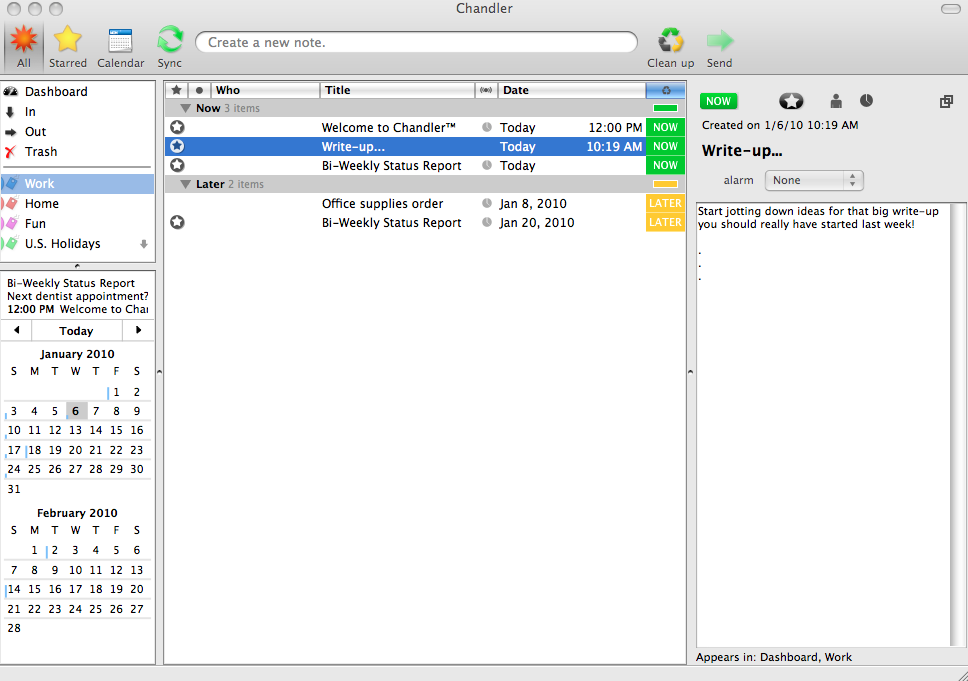
Task: Click the Today button in mini calendar
Action: click(x=77, y=331)
